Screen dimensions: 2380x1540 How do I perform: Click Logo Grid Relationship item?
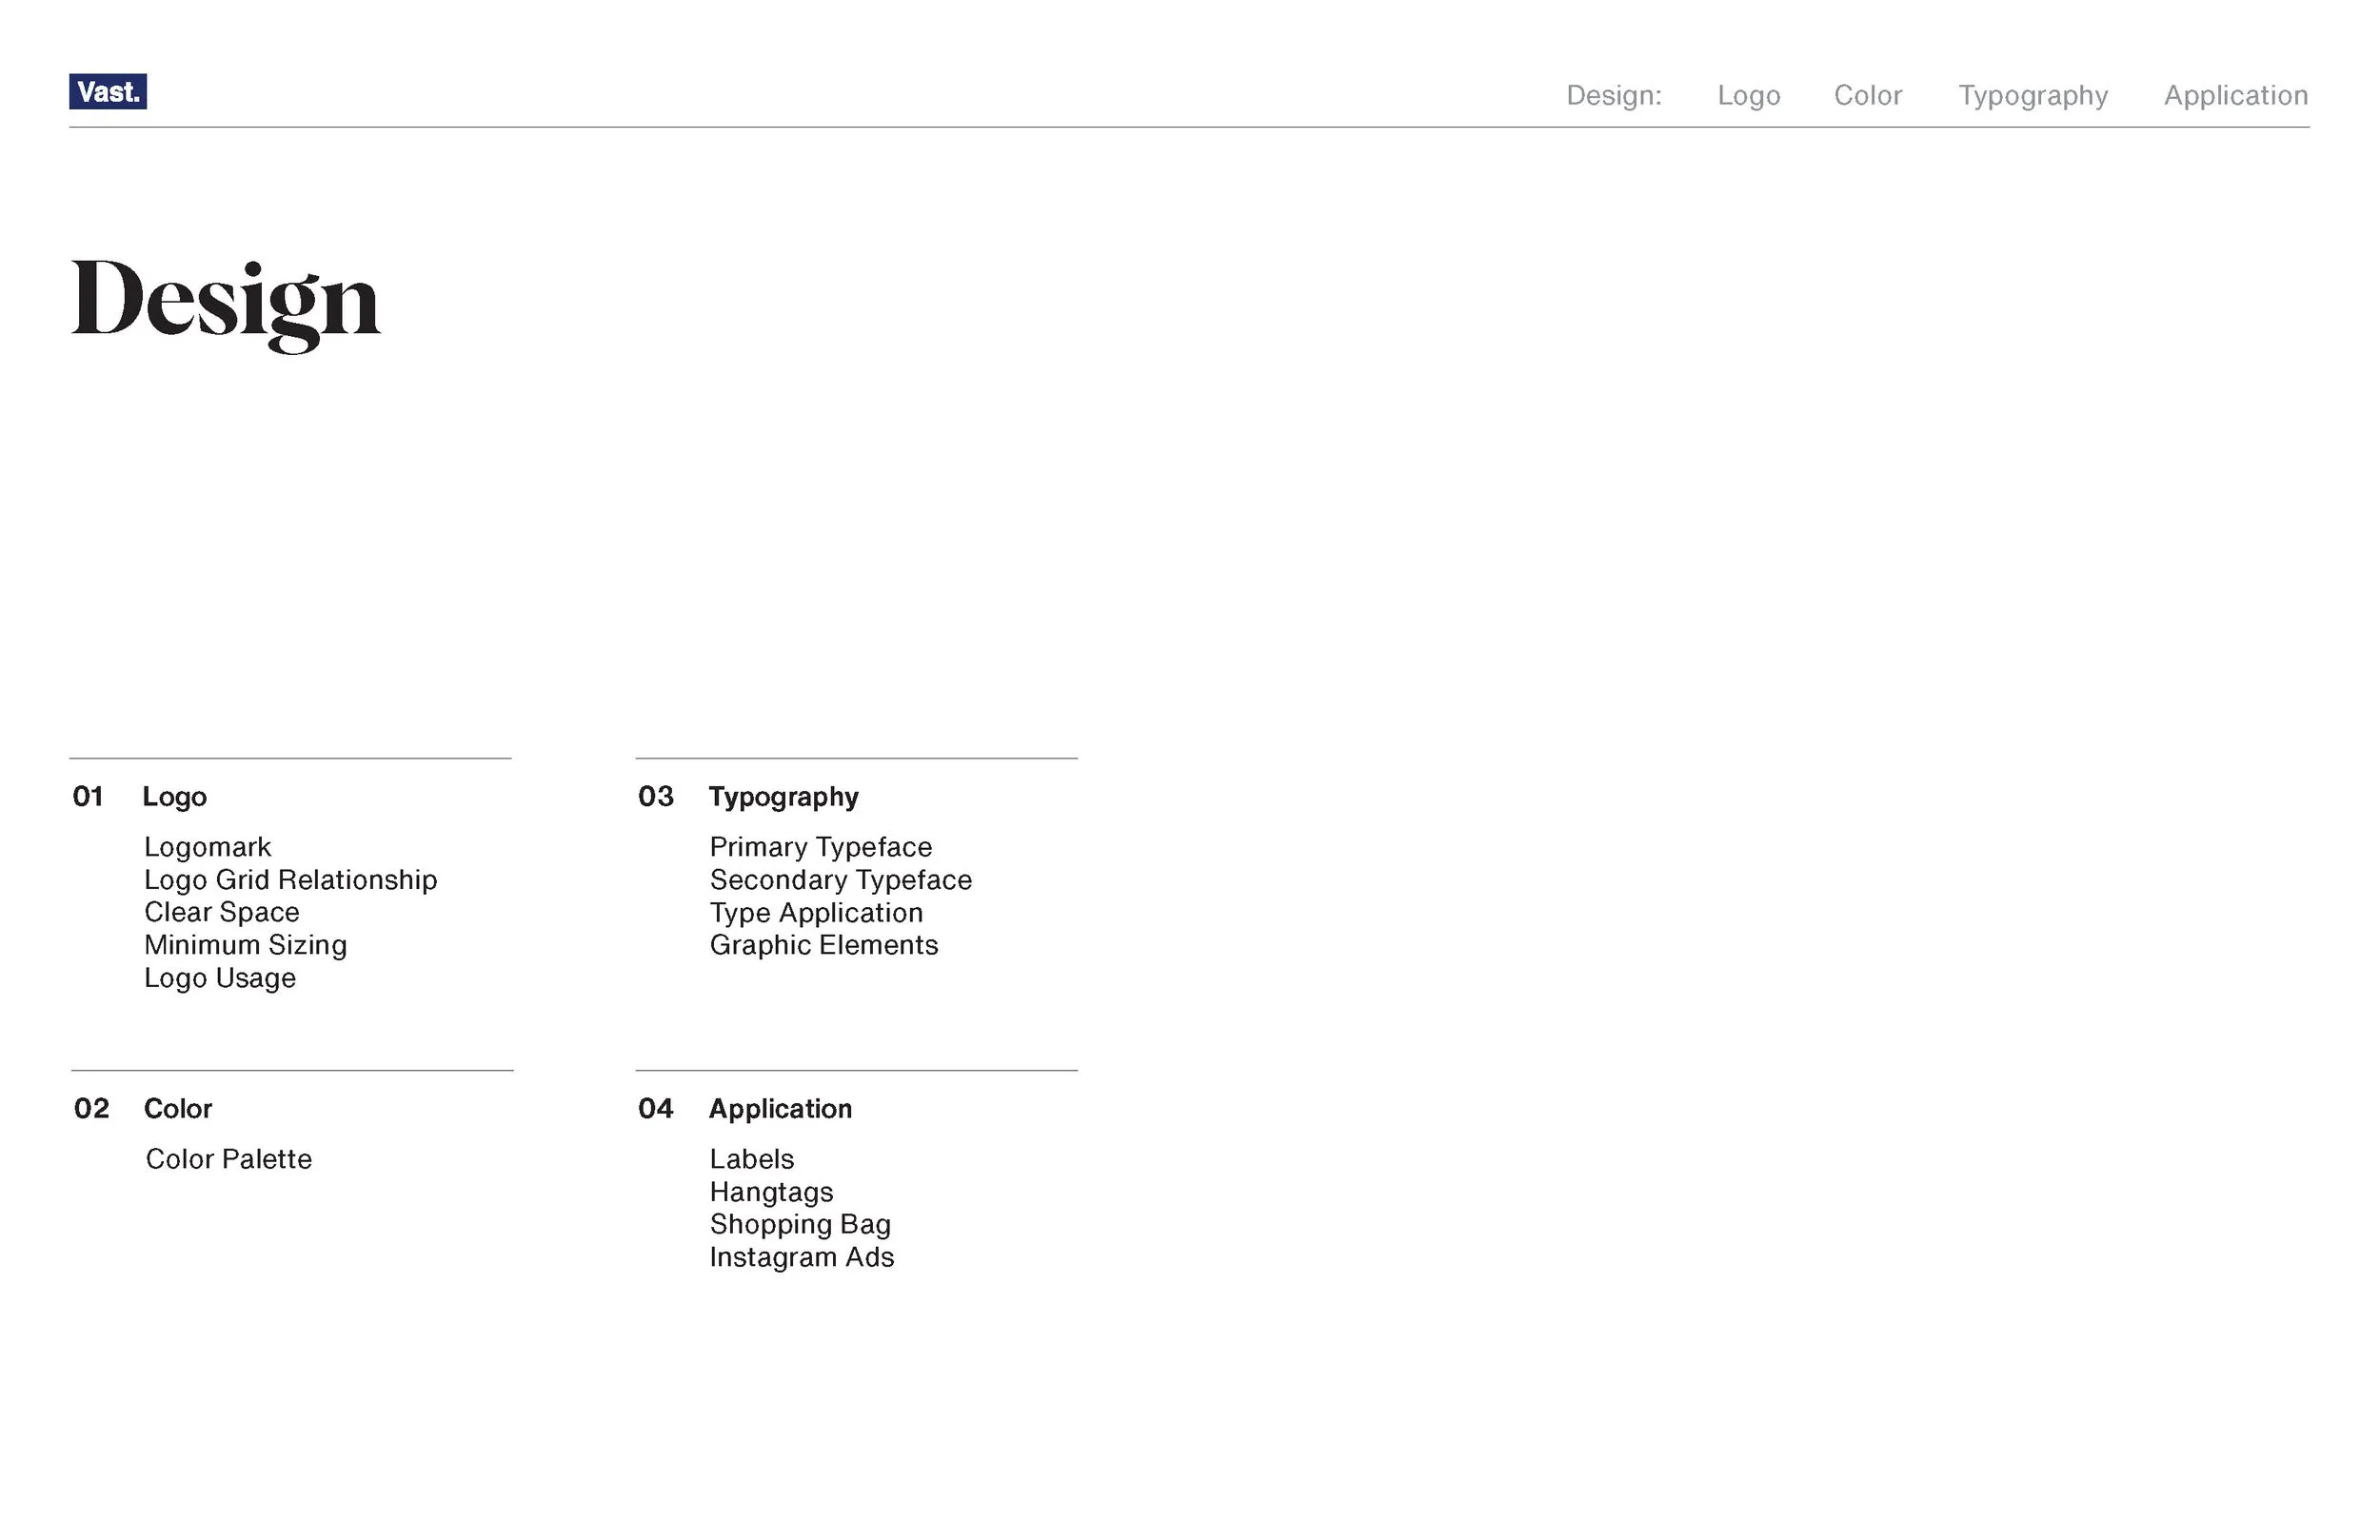[291, 880]
